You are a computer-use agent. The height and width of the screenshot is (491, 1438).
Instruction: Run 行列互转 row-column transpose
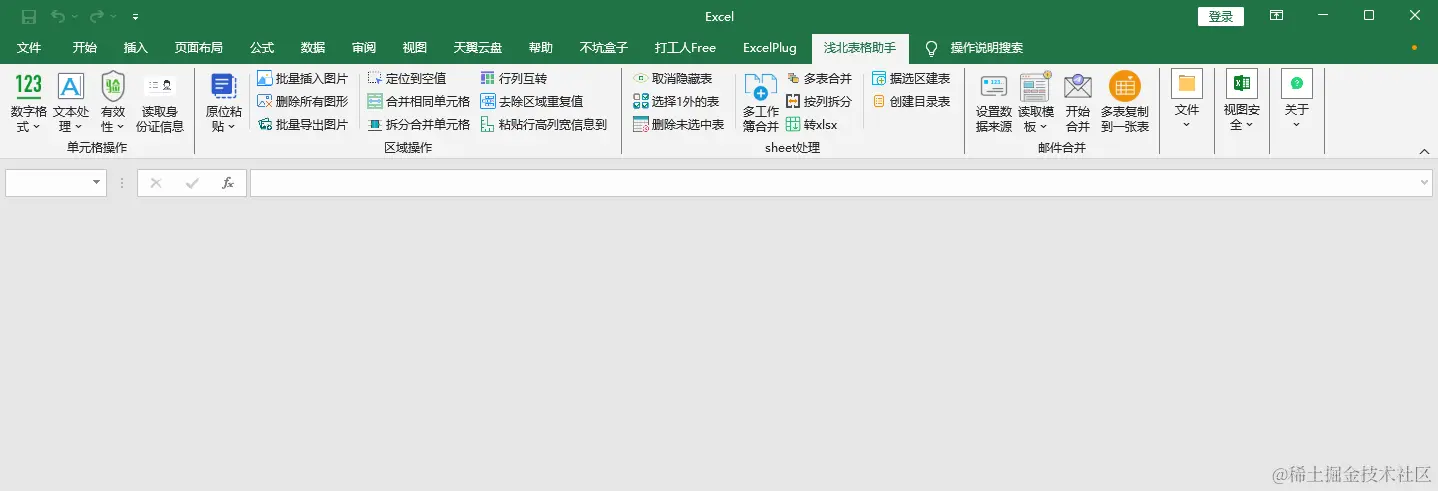513,78
